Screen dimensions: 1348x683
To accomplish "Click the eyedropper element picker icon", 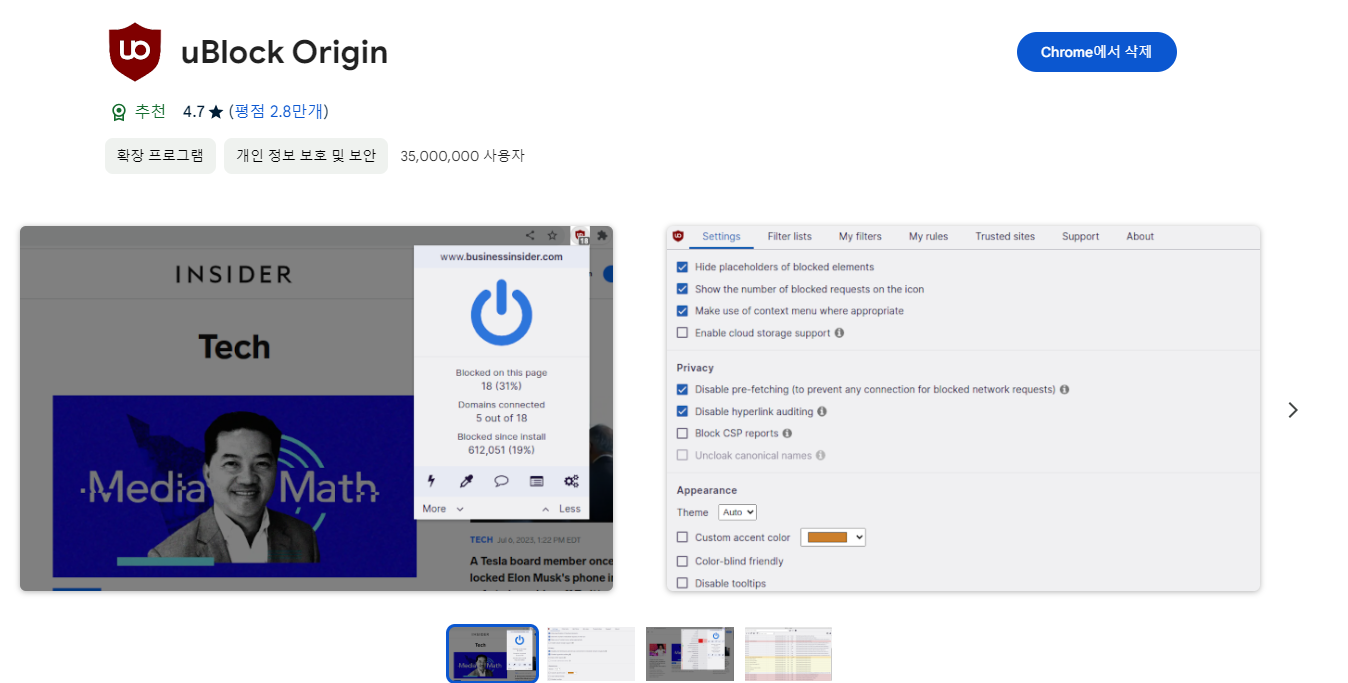I will click(x=466, y=481).
